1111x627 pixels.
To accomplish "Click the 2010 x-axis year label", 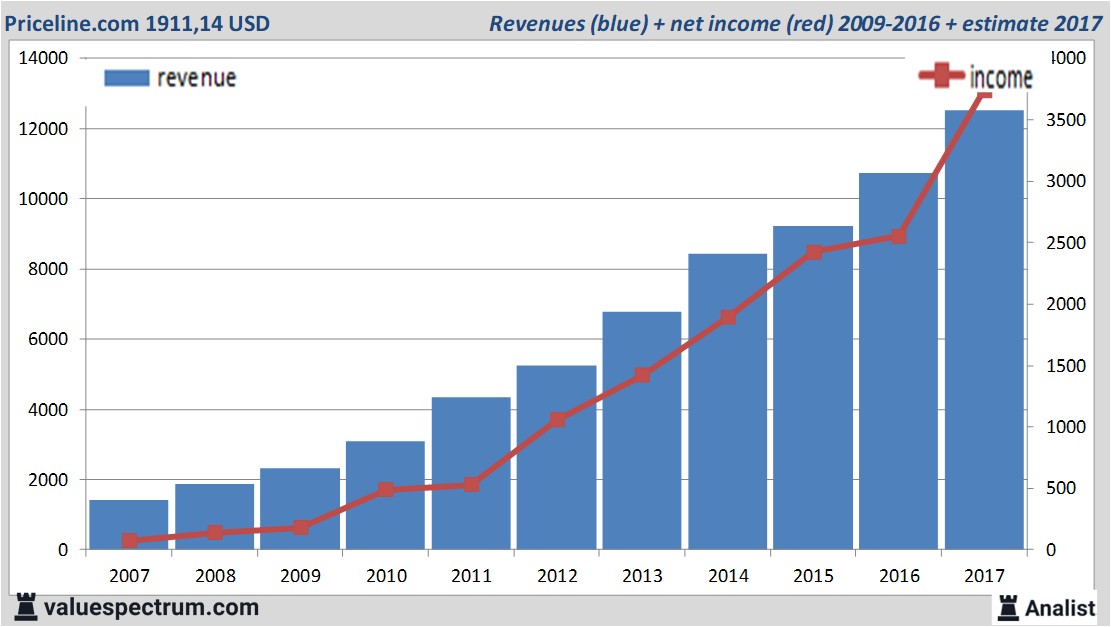I will (x=386, y=575).
